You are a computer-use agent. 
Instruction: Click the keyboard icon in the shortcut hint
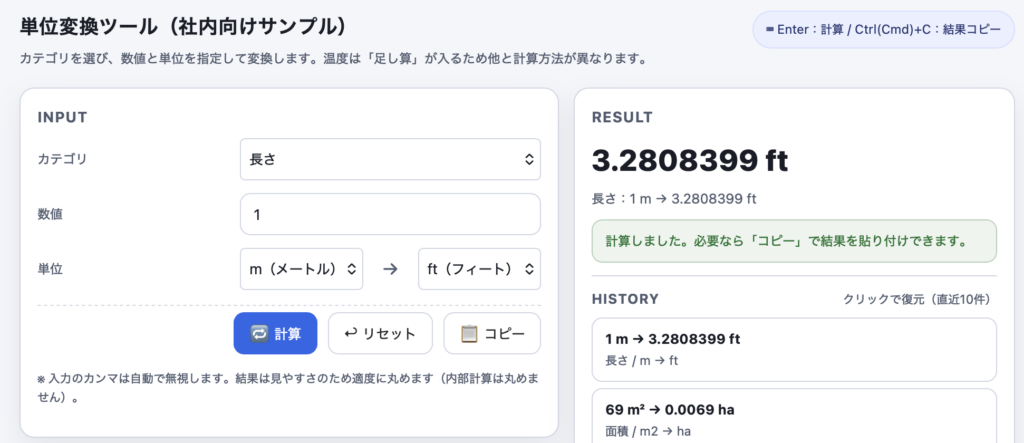pos(770,30)
